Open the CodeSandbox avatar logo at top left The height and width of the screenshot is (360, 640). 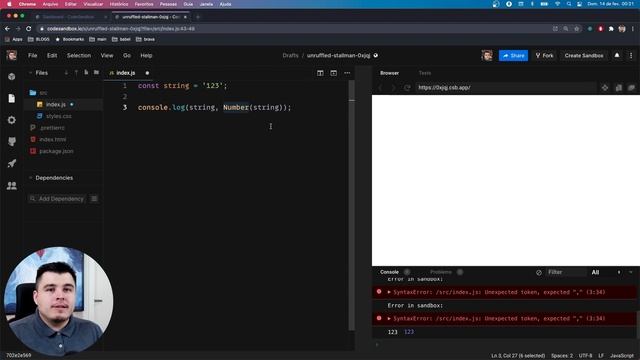point(11,55)
